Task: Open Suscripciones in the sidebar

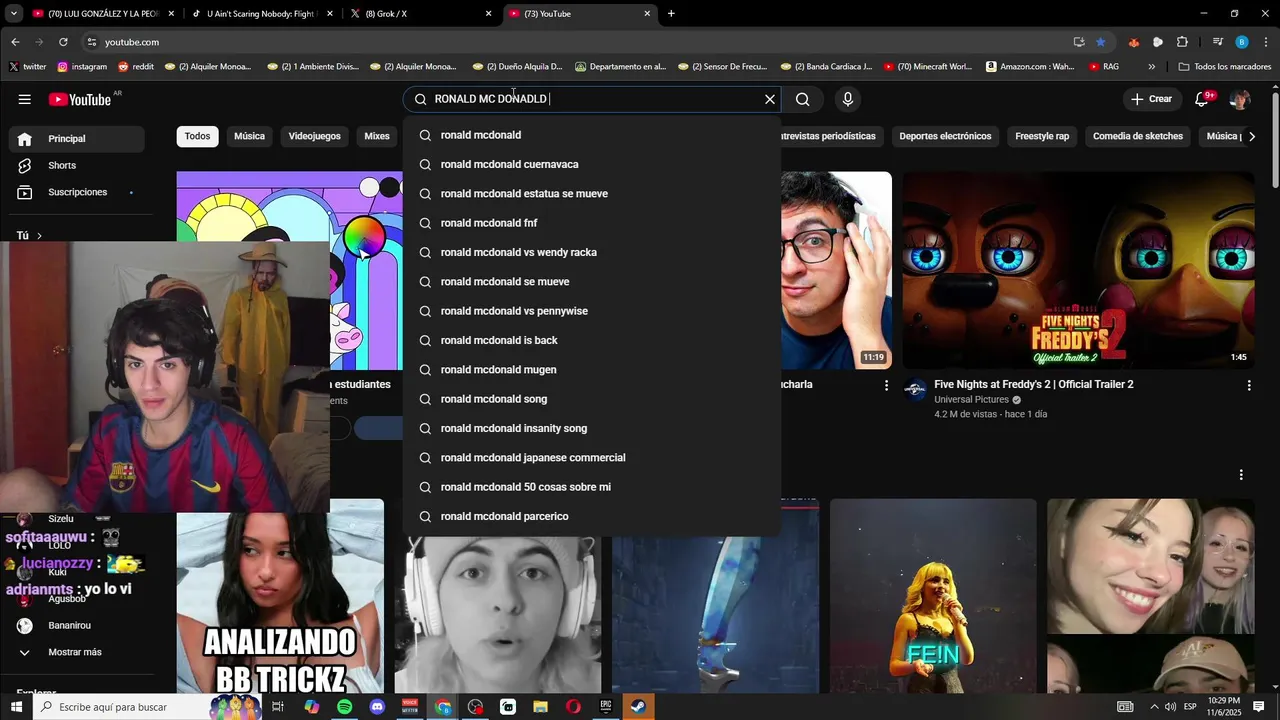Action: (x=76, y=192)
